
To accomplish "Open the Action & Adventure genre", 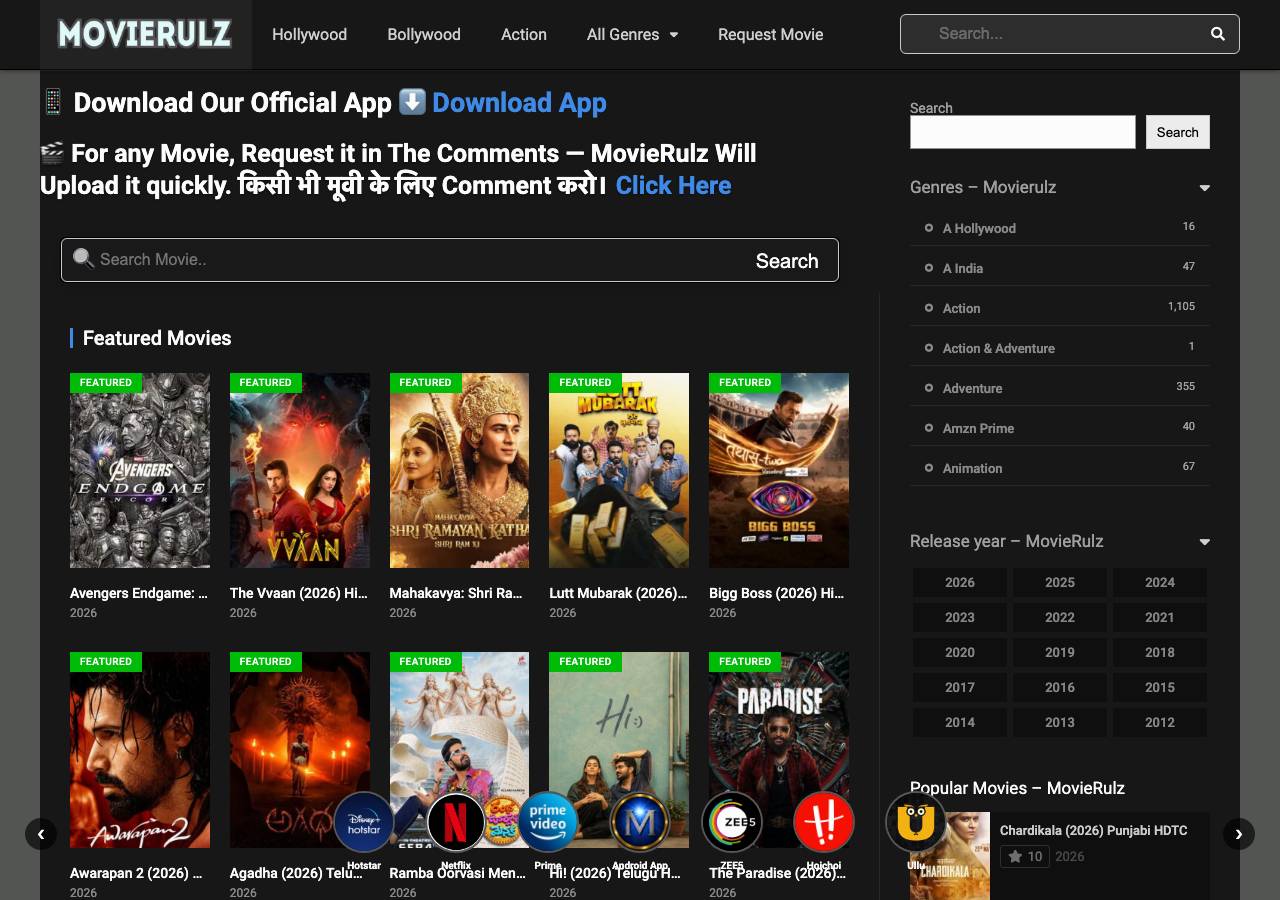I will point(999,348).
